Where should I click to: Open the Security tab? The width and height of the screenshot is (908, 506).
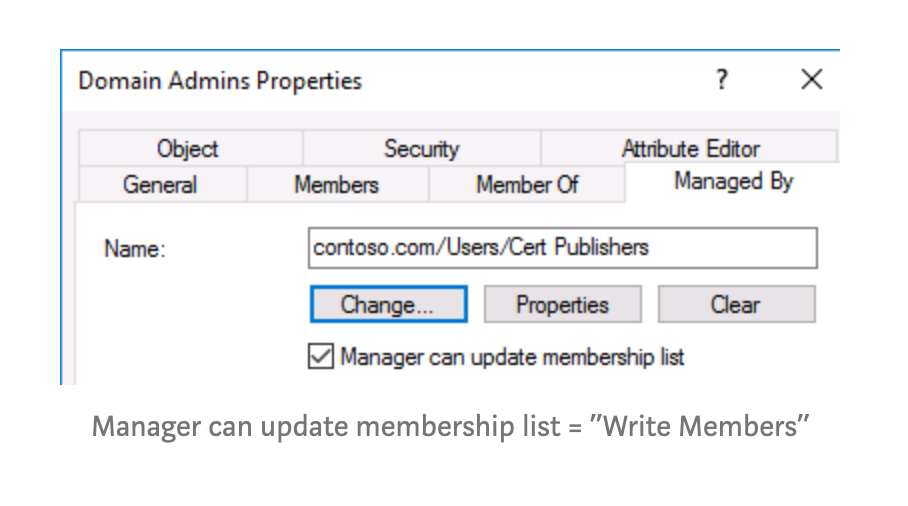(x=421, y=149)
